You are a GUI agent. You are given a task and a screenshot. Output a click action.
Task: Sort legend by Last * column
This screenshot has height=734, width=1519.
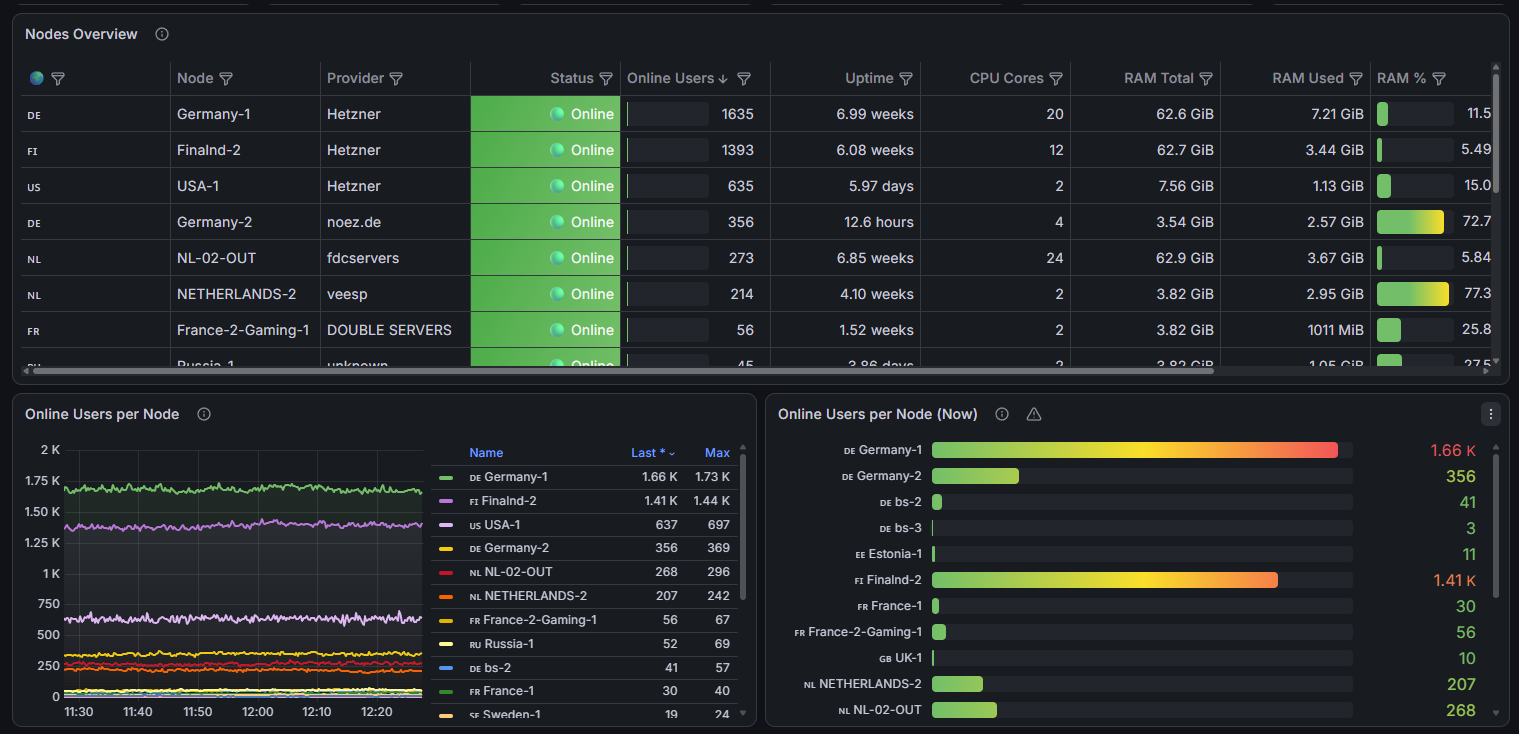tap(653, 453)
